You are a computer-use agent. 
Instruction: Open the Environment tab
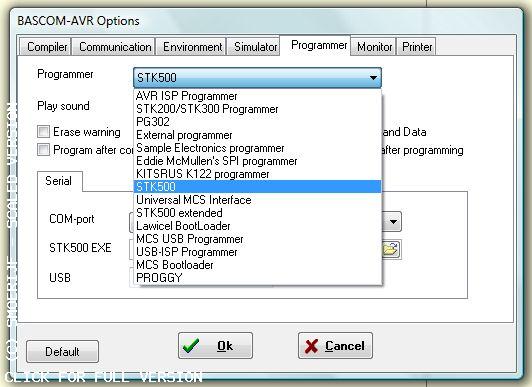click(x=192, y=47)
